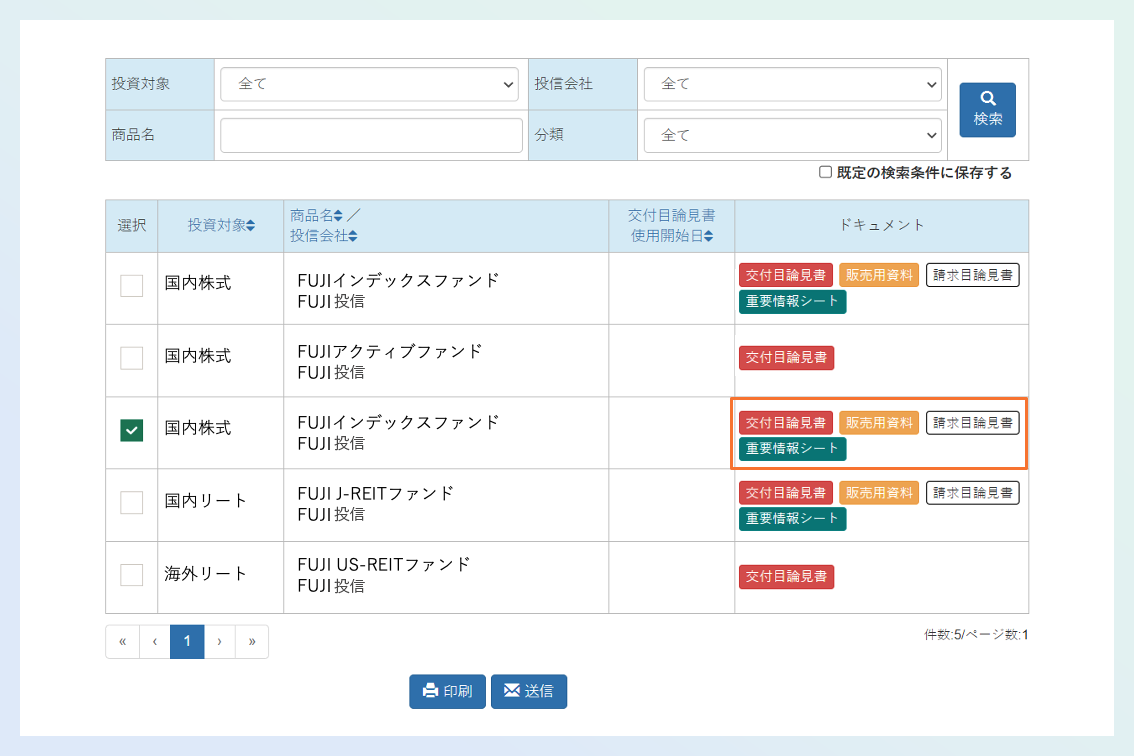The width and height of the screenshot is (1134, 756).
Task: Open 重要情報シート for FUJI J-REITファンド
Action: coord(792,519)
